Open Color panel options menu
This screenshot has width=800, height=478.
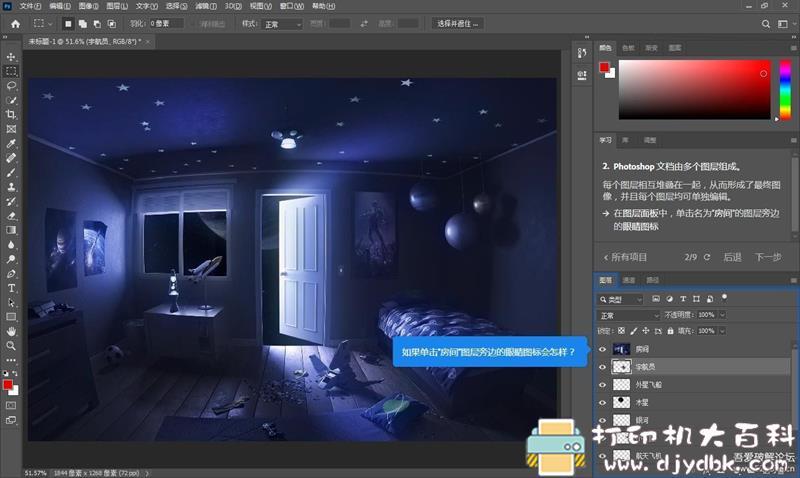tap(793, 48)
